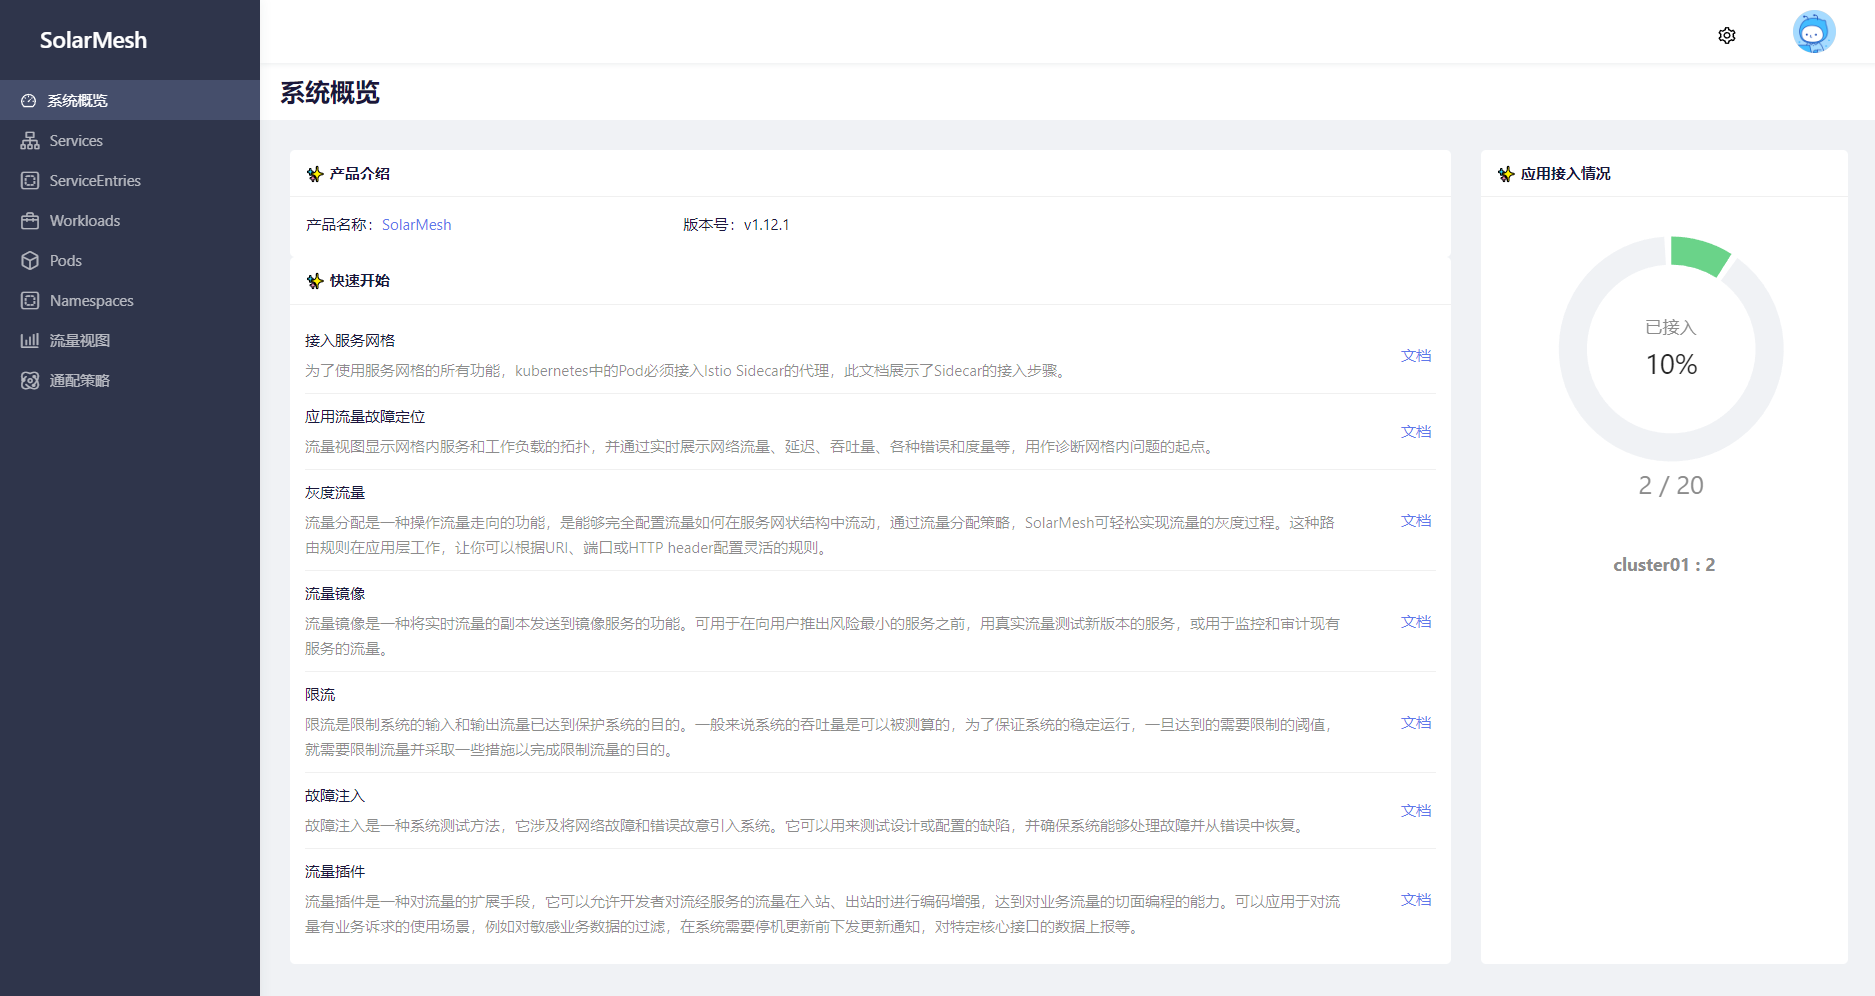
Task: Click the 系统概览 dashboard icon in sidebar
Action: pyautogui.click(x=29, y=101)
